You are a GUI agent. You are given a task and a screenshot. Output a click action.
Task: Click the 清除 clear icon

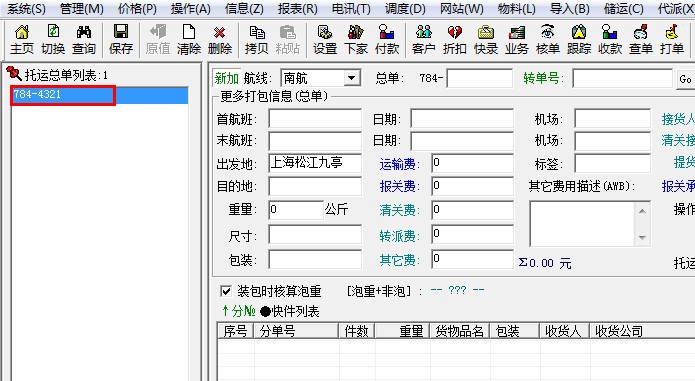coord(189,39)
